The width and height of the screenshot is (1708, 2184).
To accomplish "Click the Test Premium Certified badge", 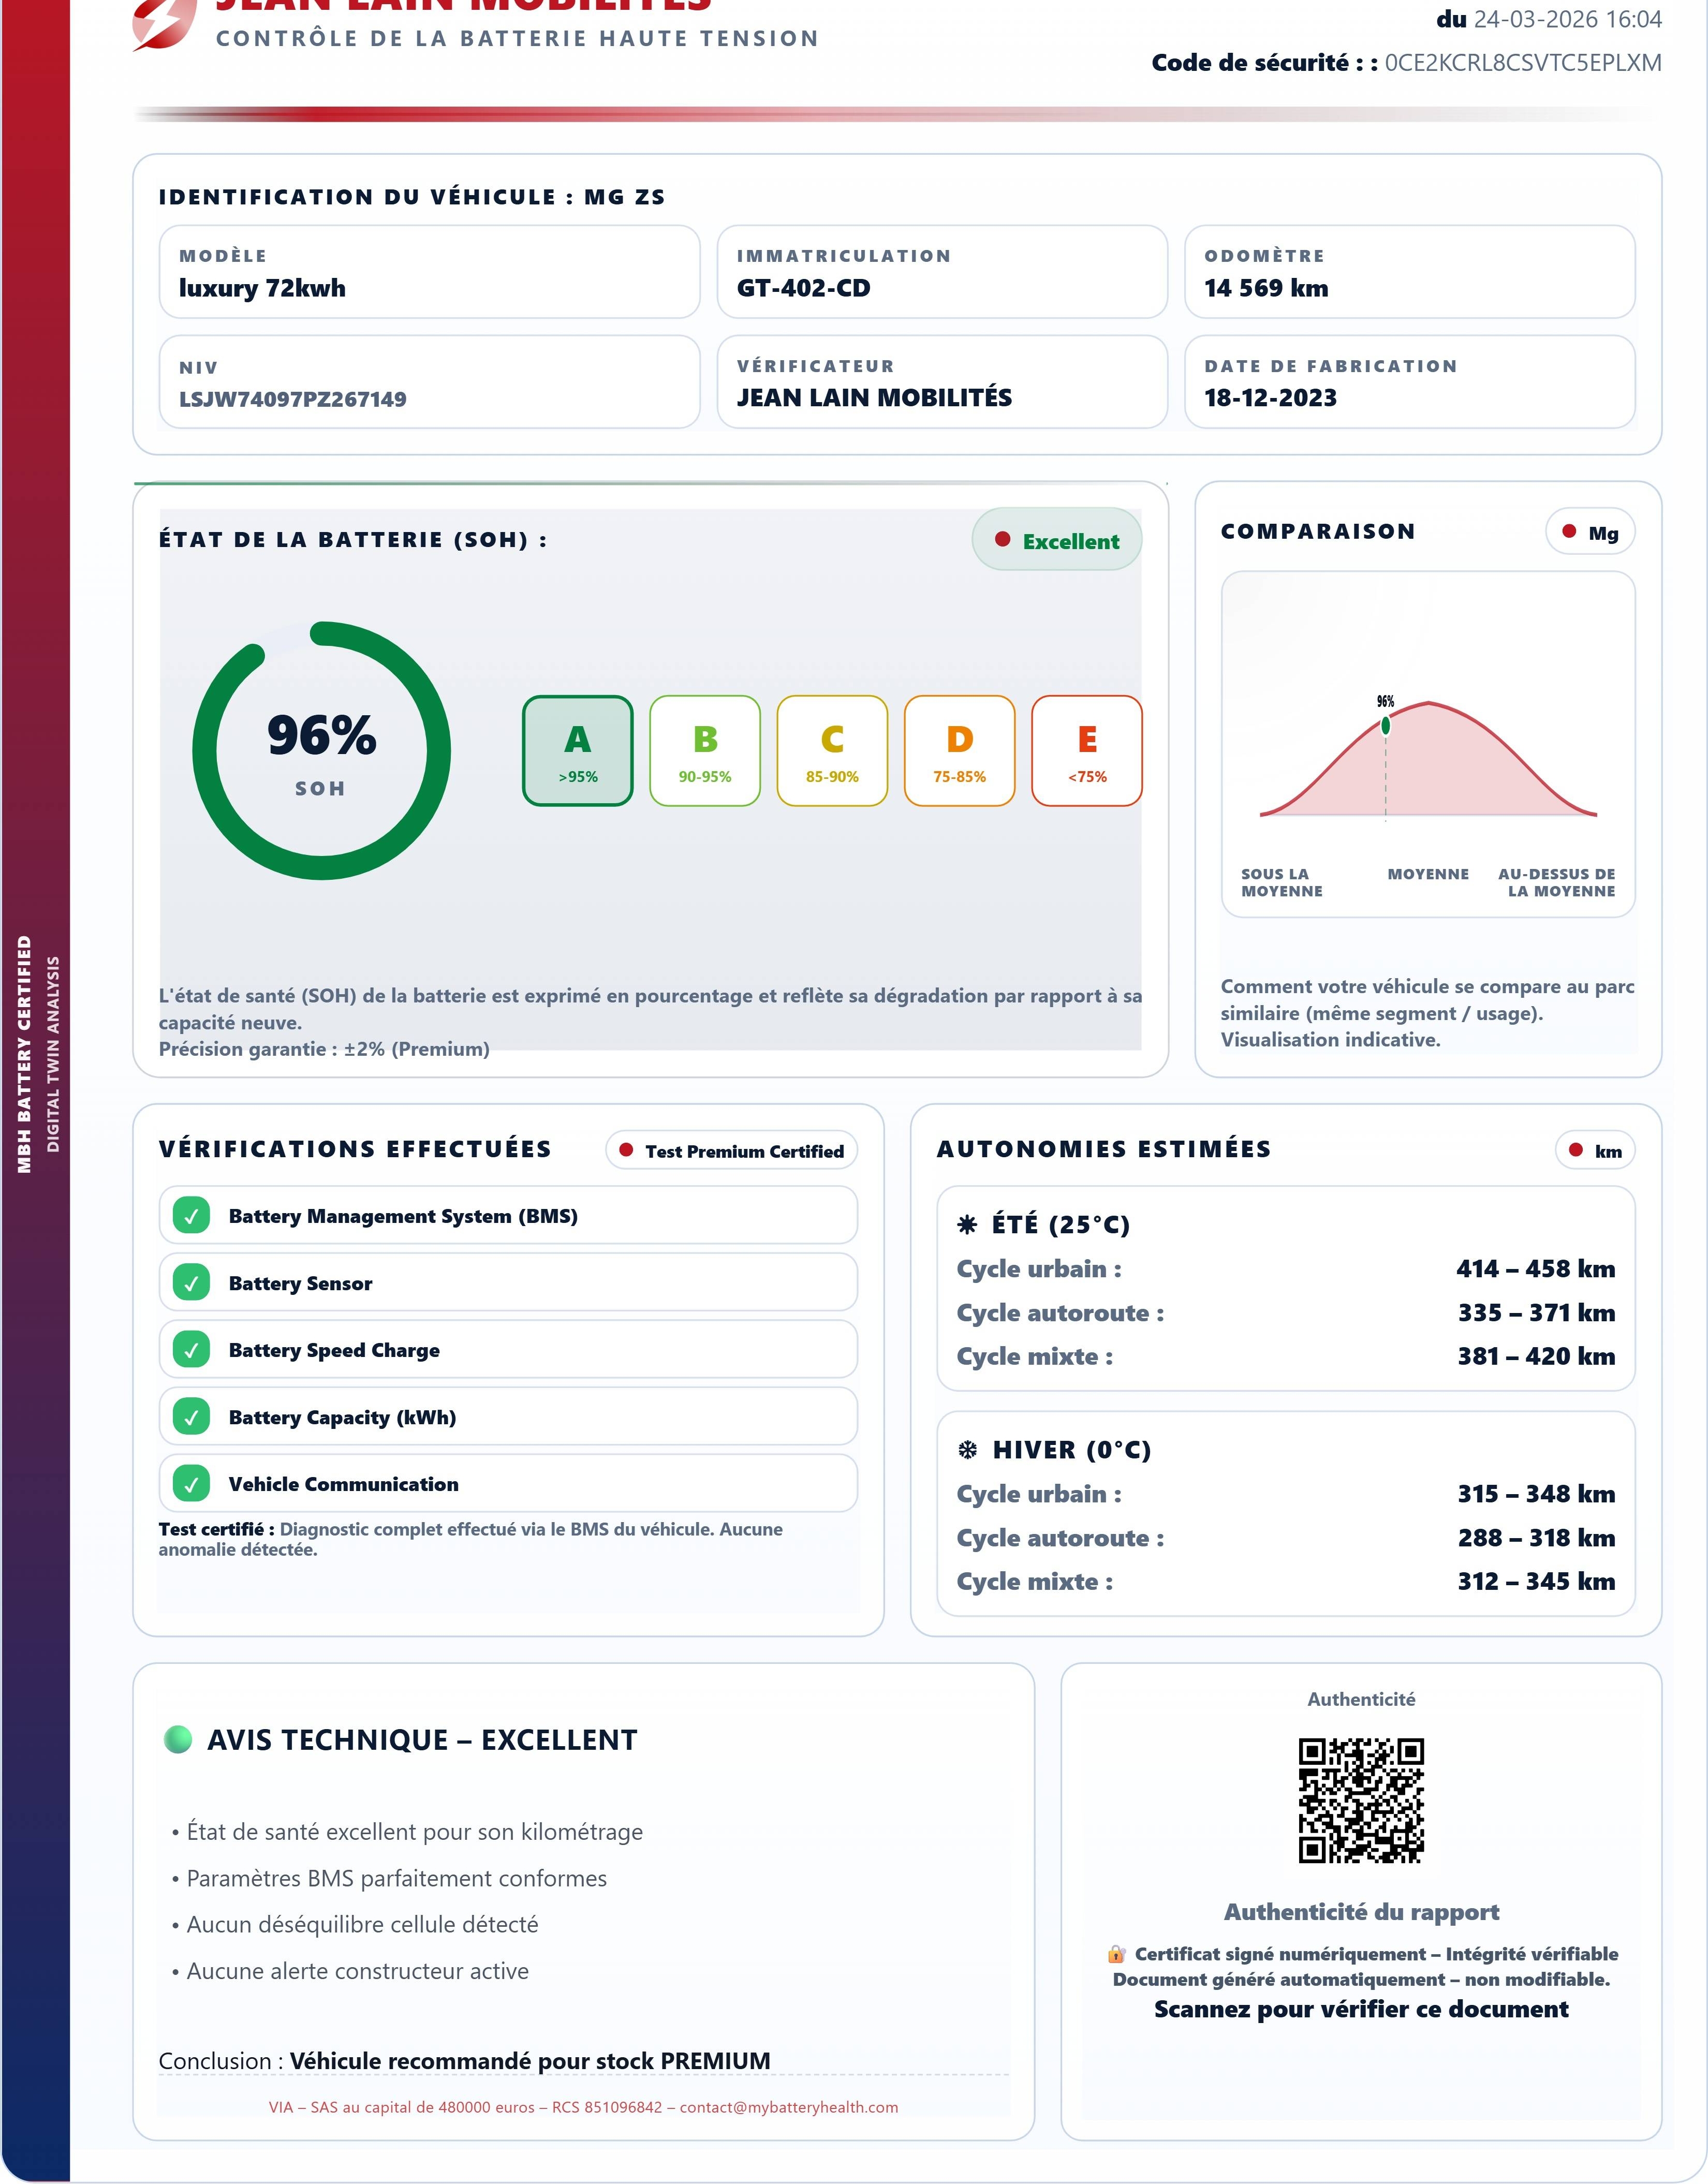I will pos(731,1150).
